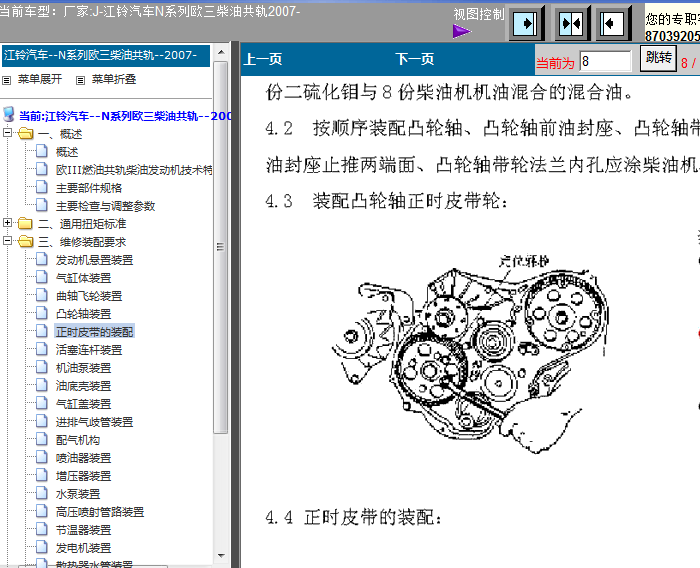Click the tree panel vertical scrollbar thumb
The height and width of the screenshot is (568, 700).
coord(221,247)
